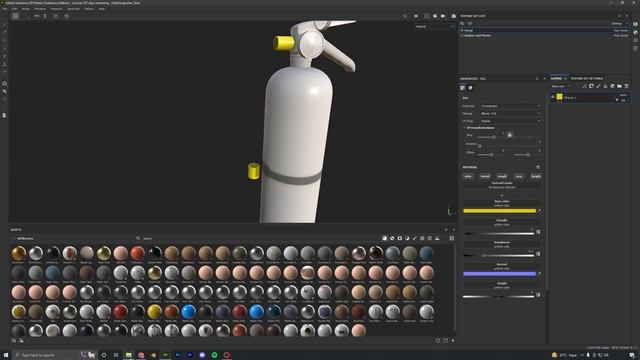640x360 pixels.
Task: Toggle visibility of Rubber and Plastic set
Action: (x=462, y=36)
